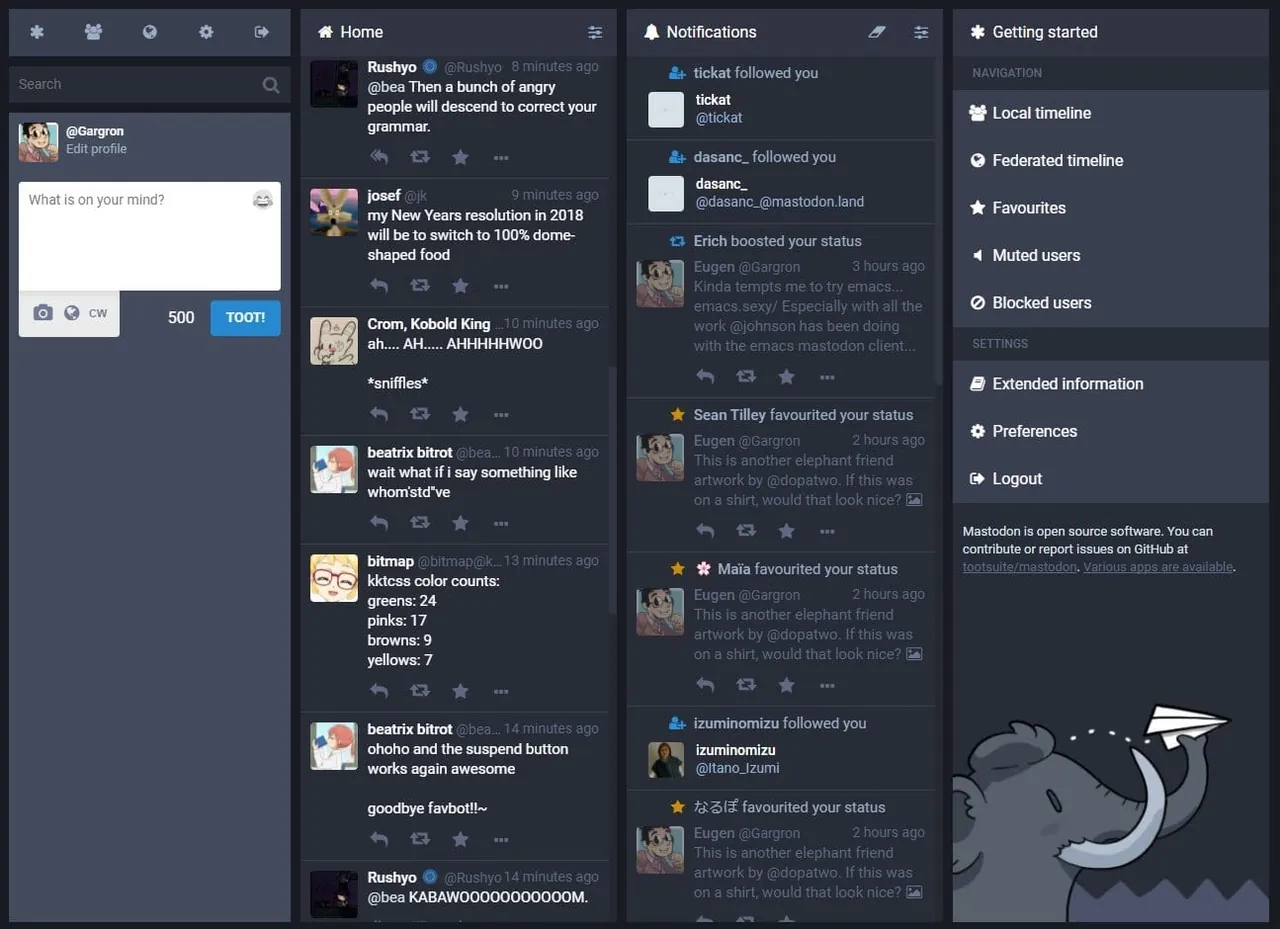
Task: Favourite josef's dome-shaped food post
Action: (x=460, y=285)
